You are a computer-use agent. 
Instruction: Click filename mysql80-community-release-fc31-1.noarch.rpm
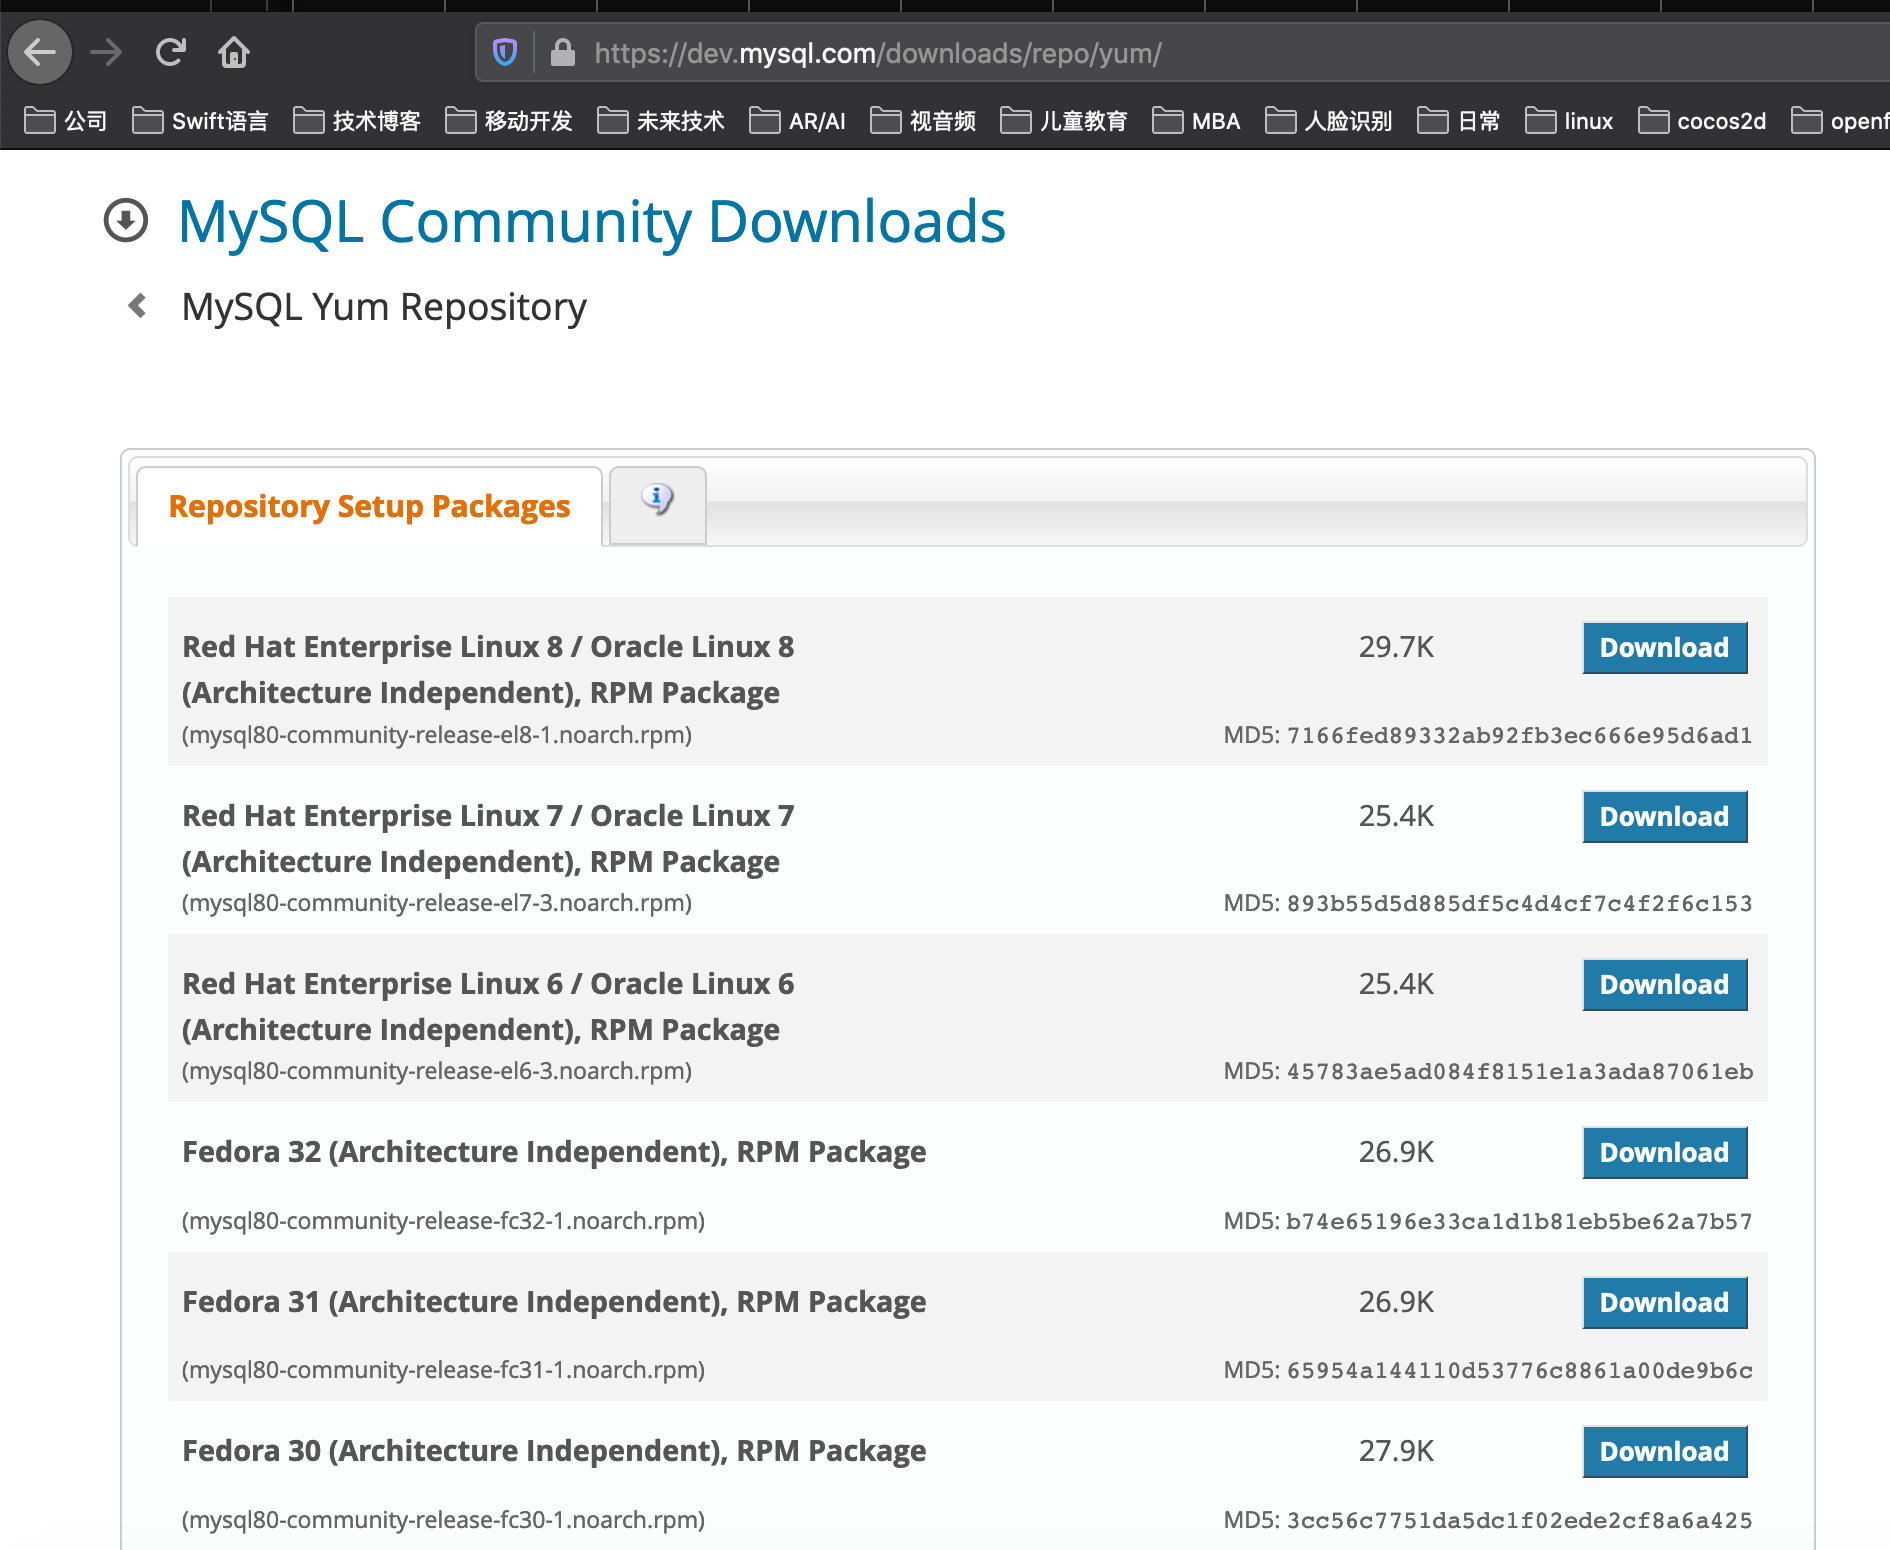coord(443,1370)
